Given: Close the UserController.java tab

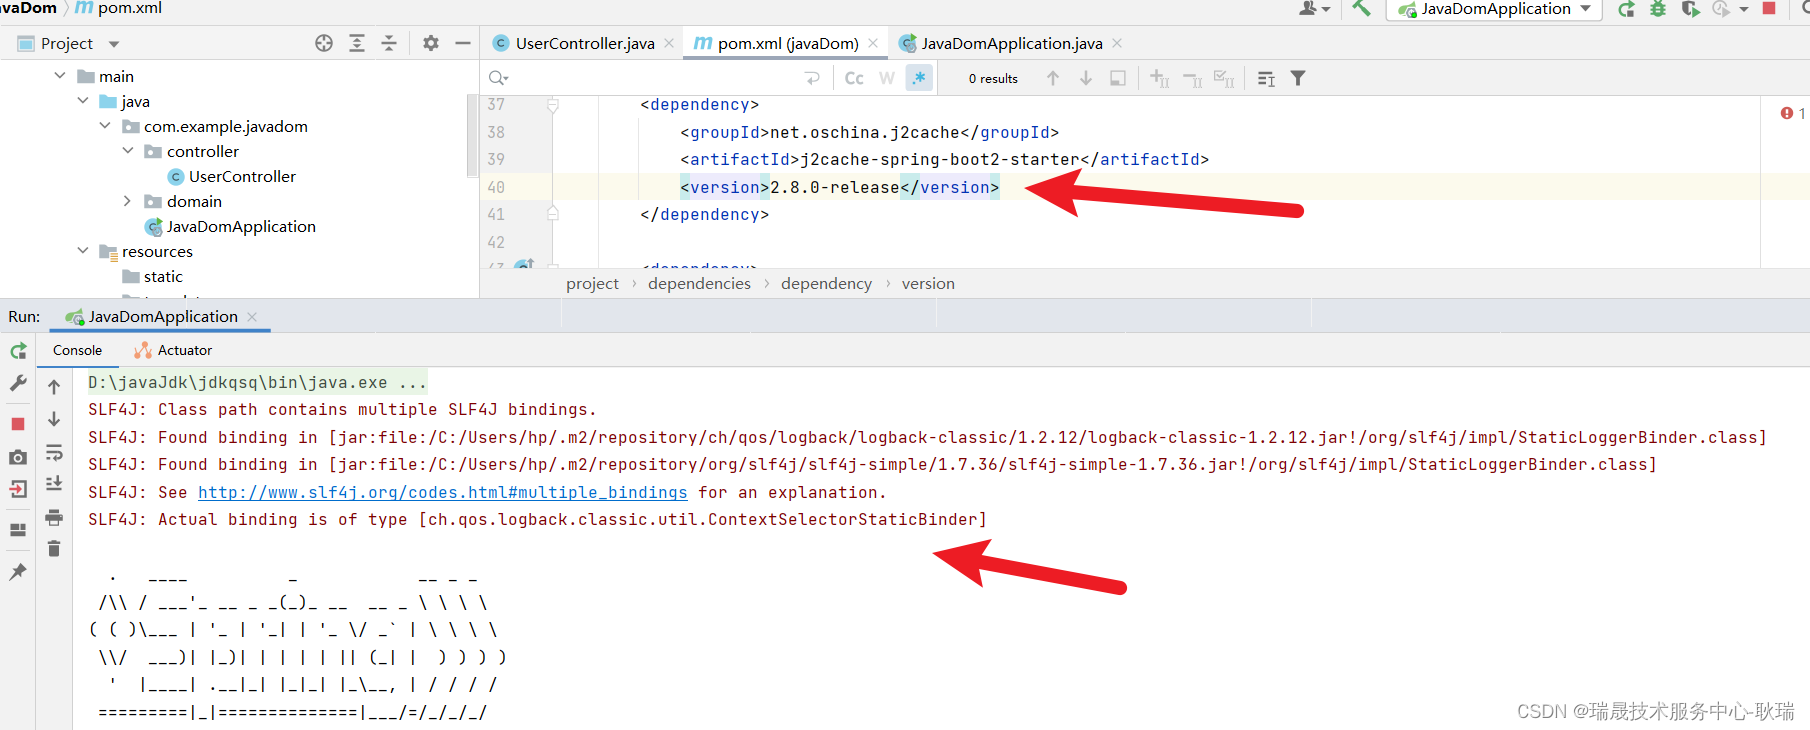Looking at the screenshot, I should tap(669, 43).
